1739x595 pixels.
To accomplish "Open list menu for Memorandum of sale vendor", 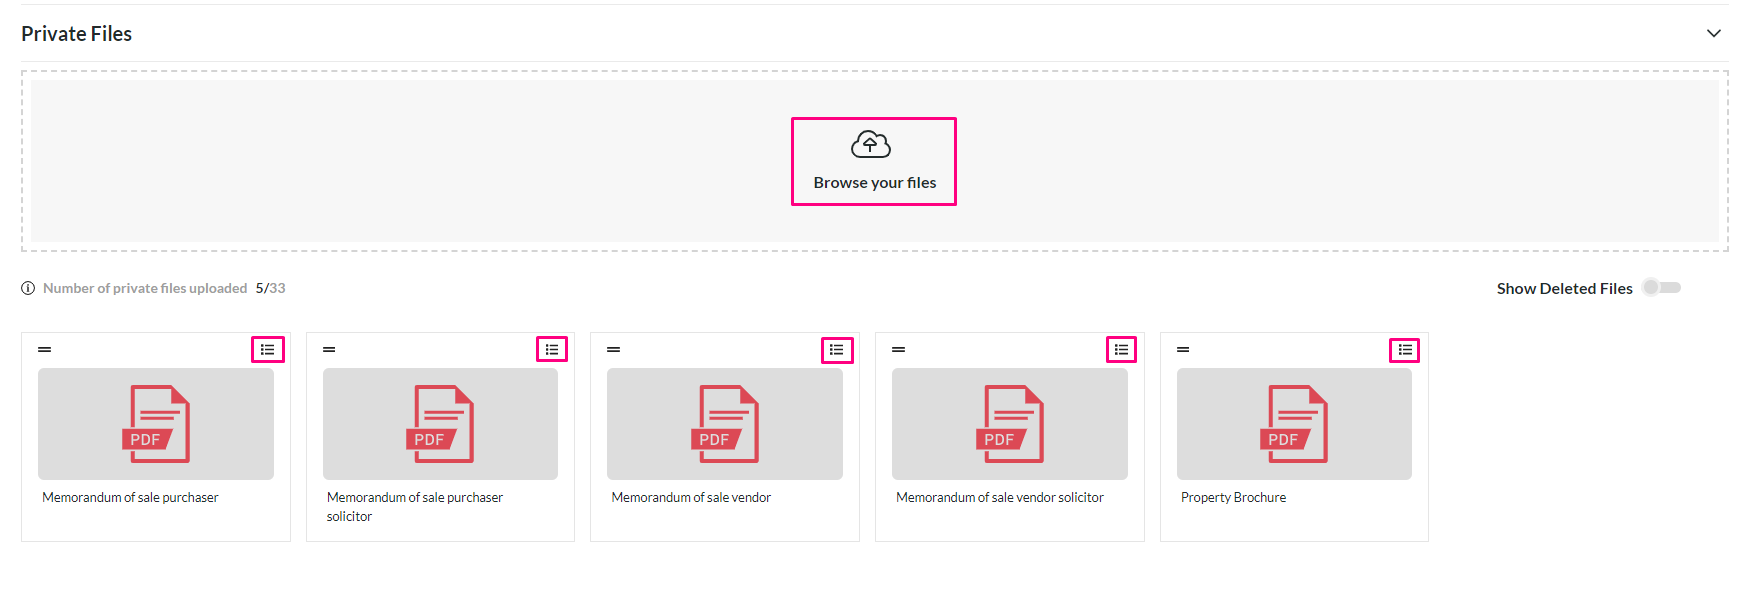I will (837, 349).
